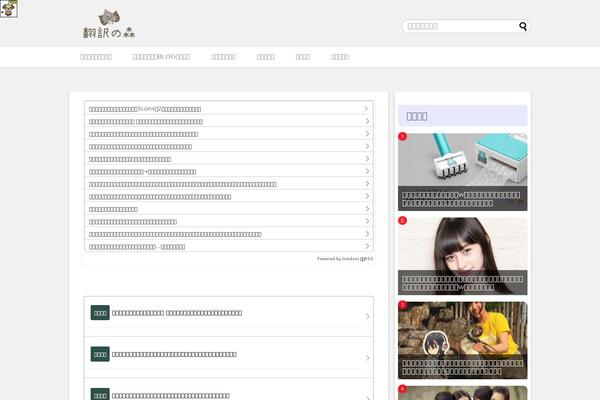The height and width of the screenshot is (400, 600).
Task: Click the chevron on the fifth headline row
Action: click(x=367, y=158)
